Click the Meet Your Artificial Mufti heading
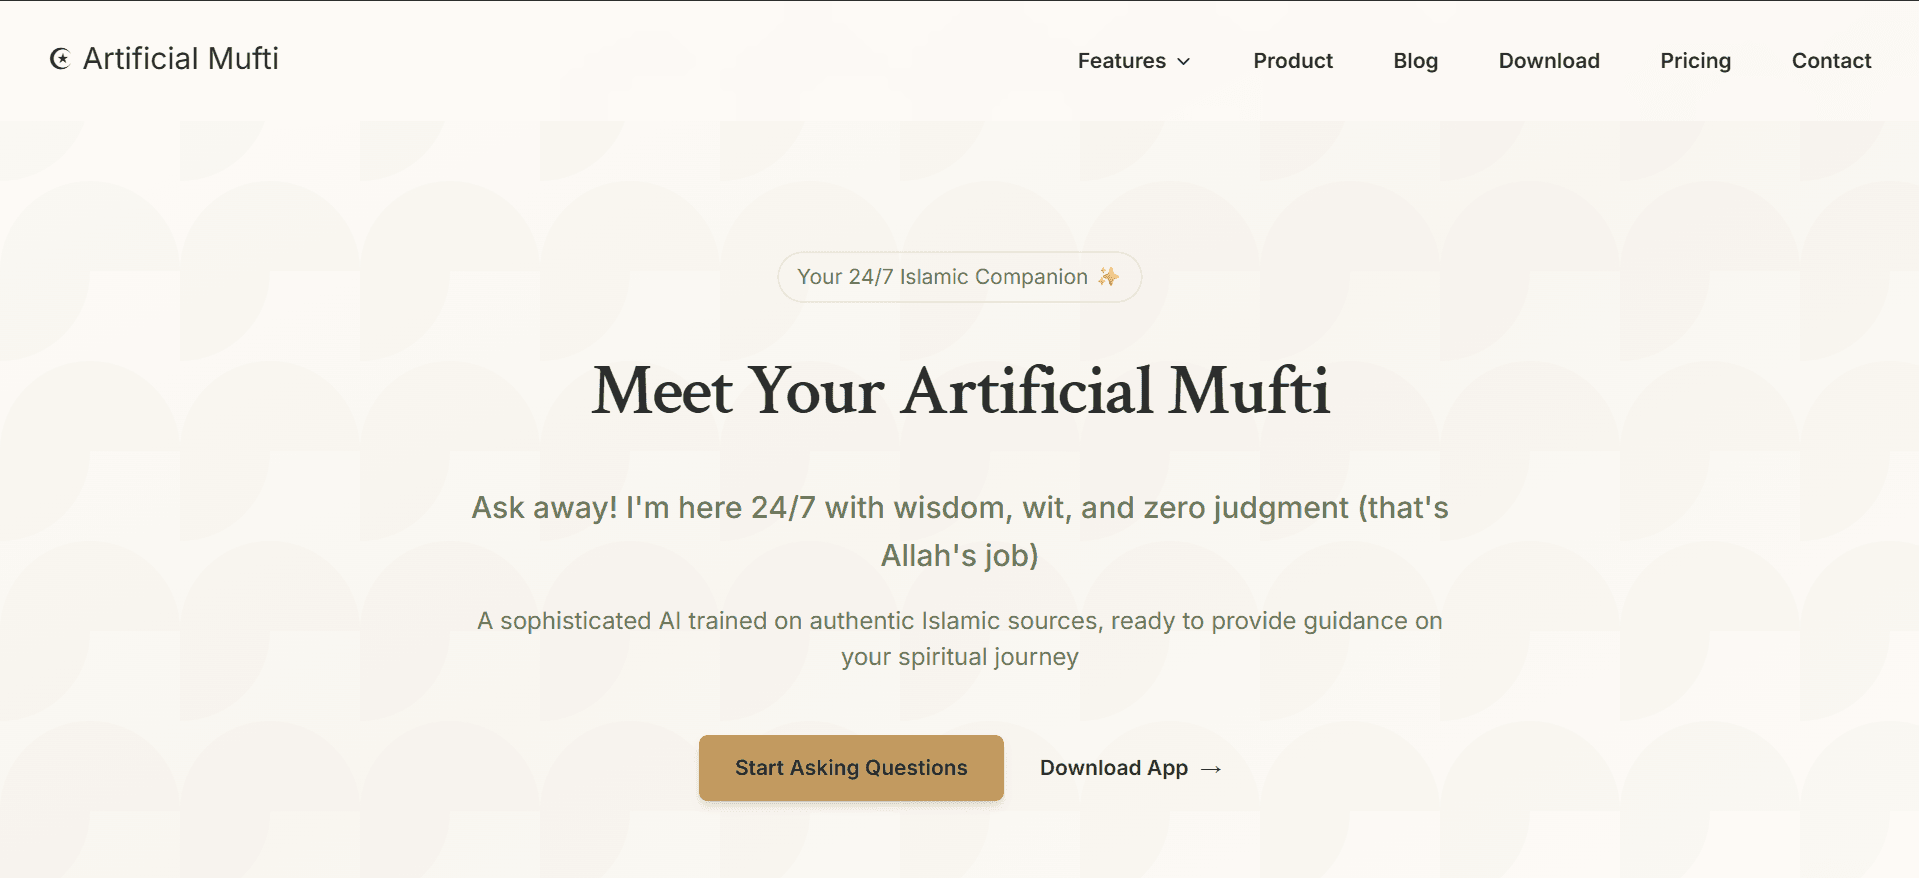 pos(959,392)
